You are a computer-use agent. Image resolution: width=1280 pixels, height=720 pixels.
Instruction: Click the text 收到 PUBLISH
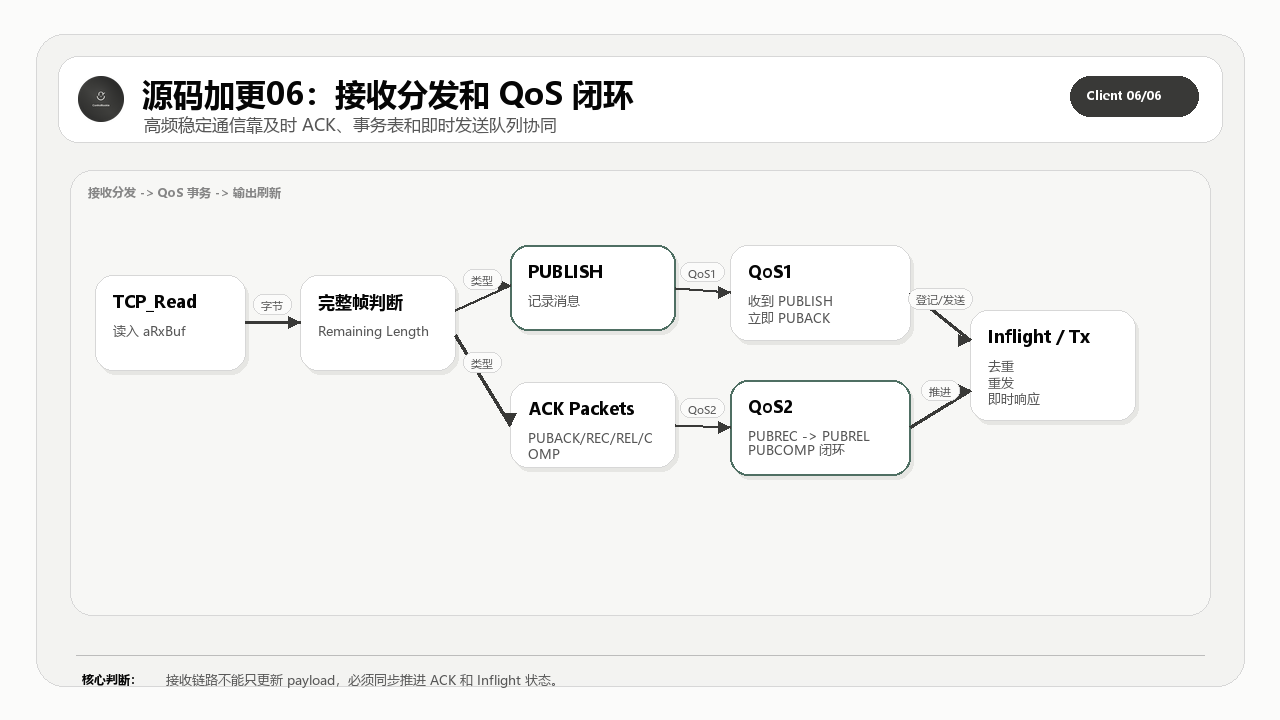click(790, 301)
